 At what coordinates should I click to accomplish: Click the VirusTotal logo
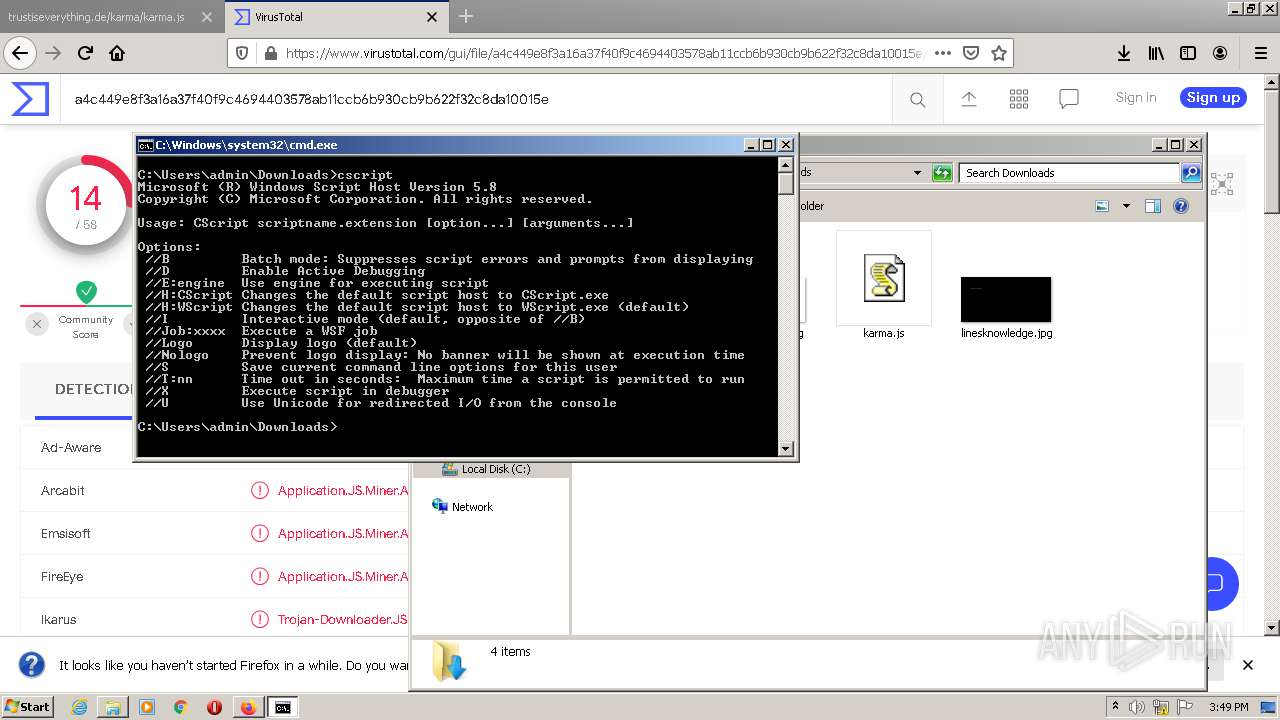click(x=30, y=98)
